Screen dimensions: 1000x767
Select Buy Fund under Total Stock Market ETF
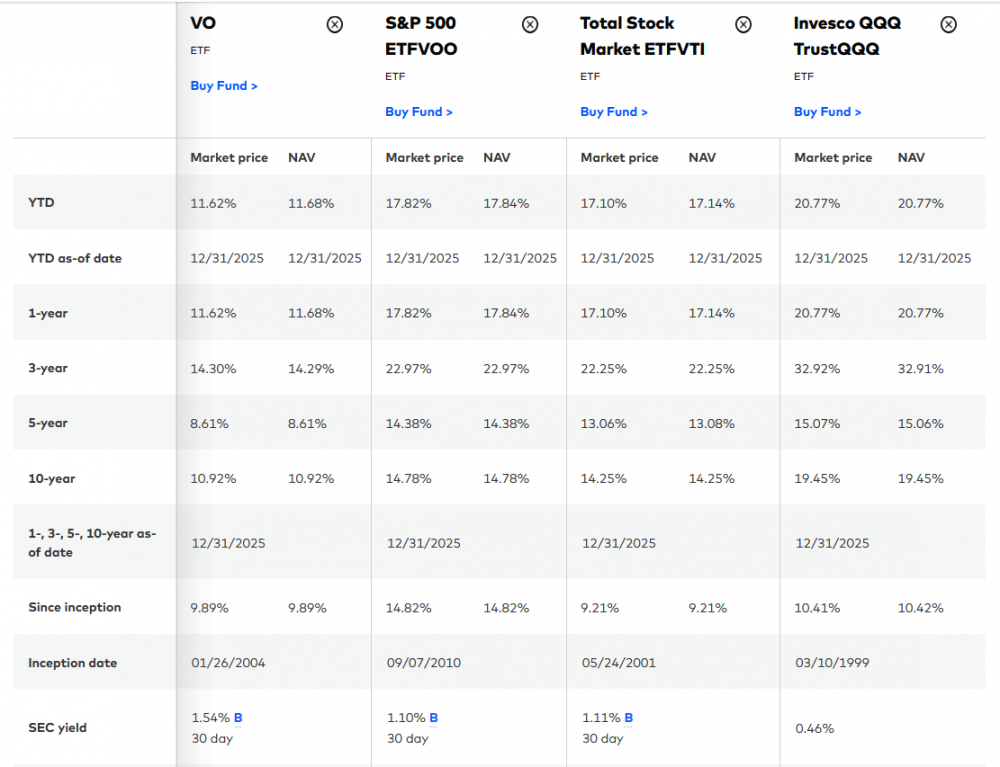click(614, 112)
